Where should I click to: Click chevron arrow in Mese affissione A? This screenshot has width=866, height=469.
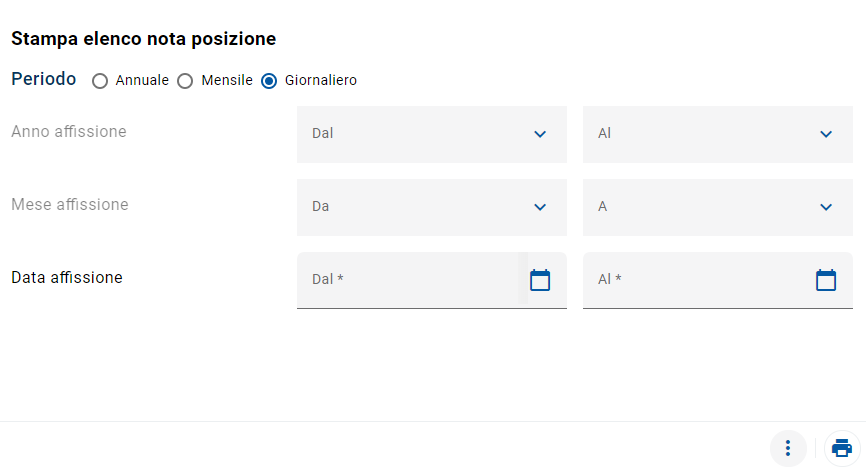point(826,207)
